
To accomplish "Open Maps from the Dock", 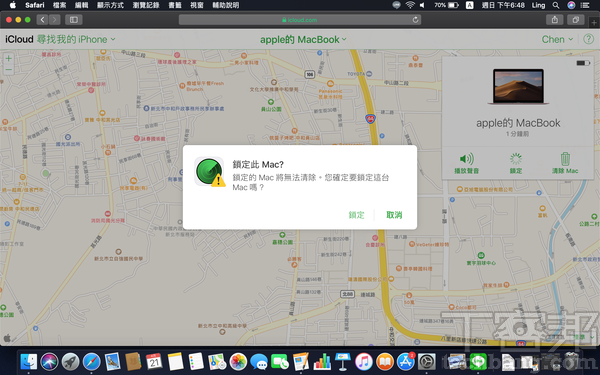I will (x=217, y=361).
